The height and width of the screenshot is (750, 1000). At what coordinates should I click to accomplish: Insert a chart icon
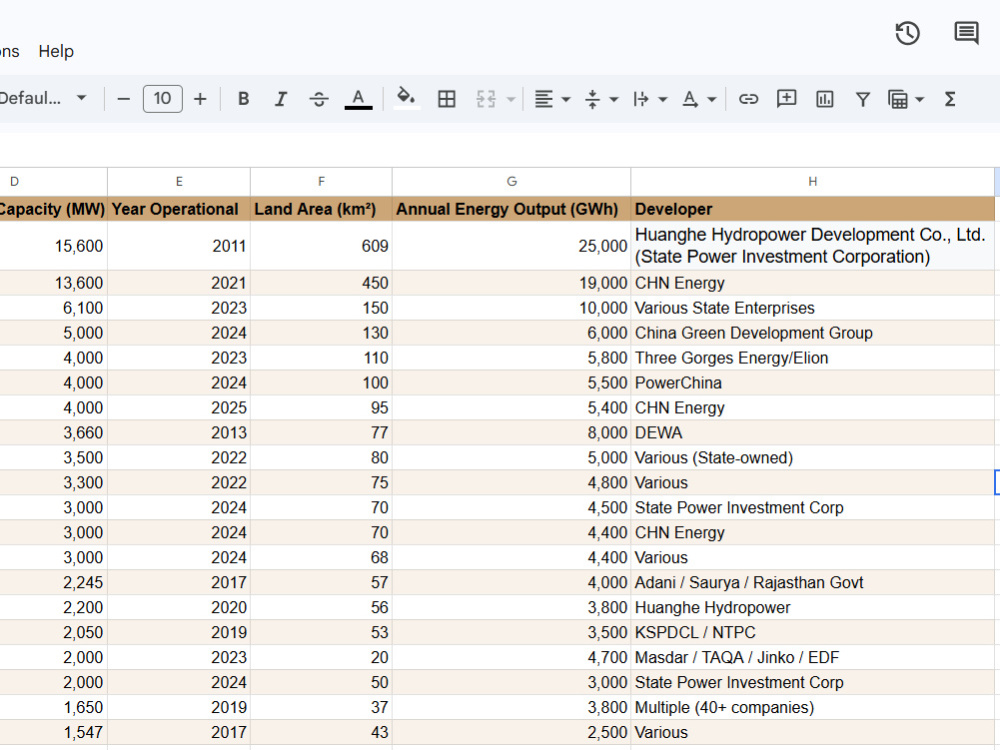(825, 99)
